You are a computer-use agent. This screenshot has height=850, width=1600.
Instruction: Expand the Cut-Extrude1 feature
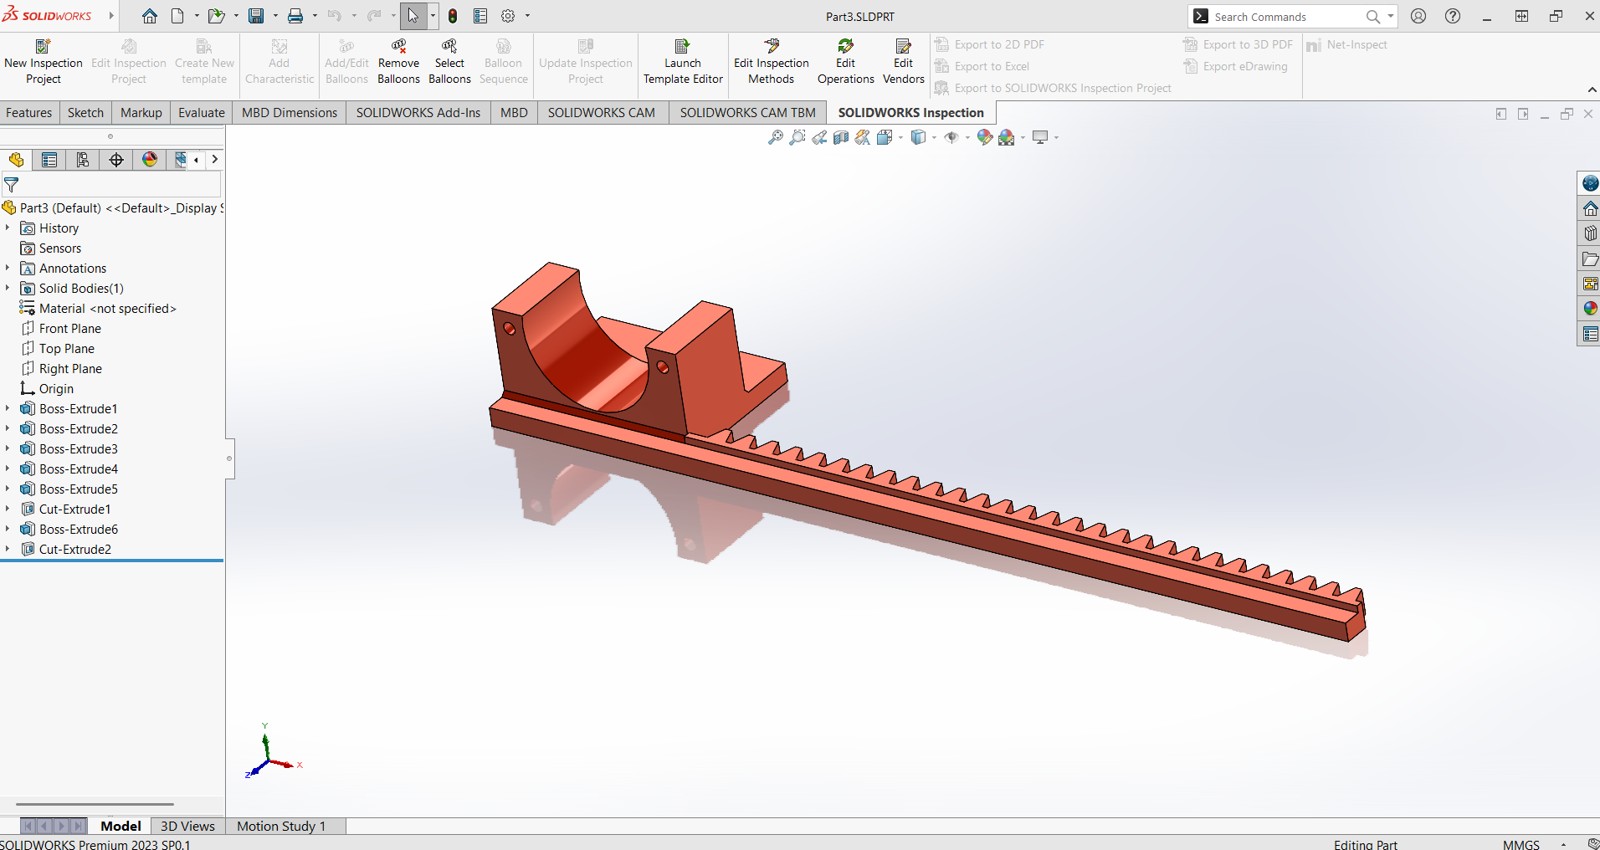pyautogui.click(x=8, y=508)
